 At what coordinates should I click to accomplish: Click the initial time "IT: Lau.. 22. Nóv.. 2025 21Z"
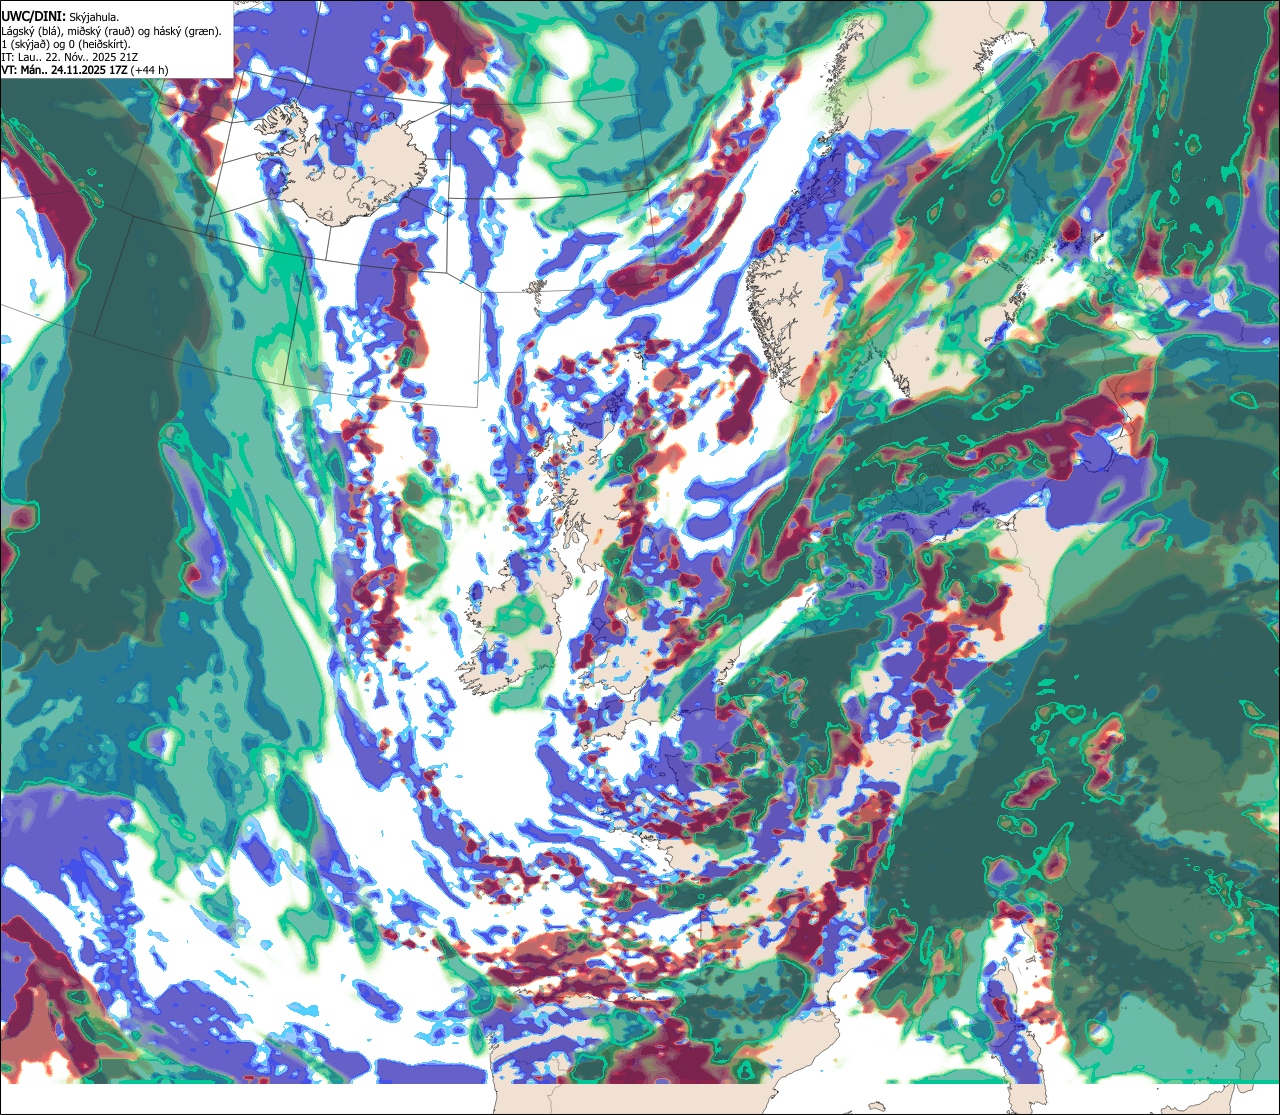69,57
